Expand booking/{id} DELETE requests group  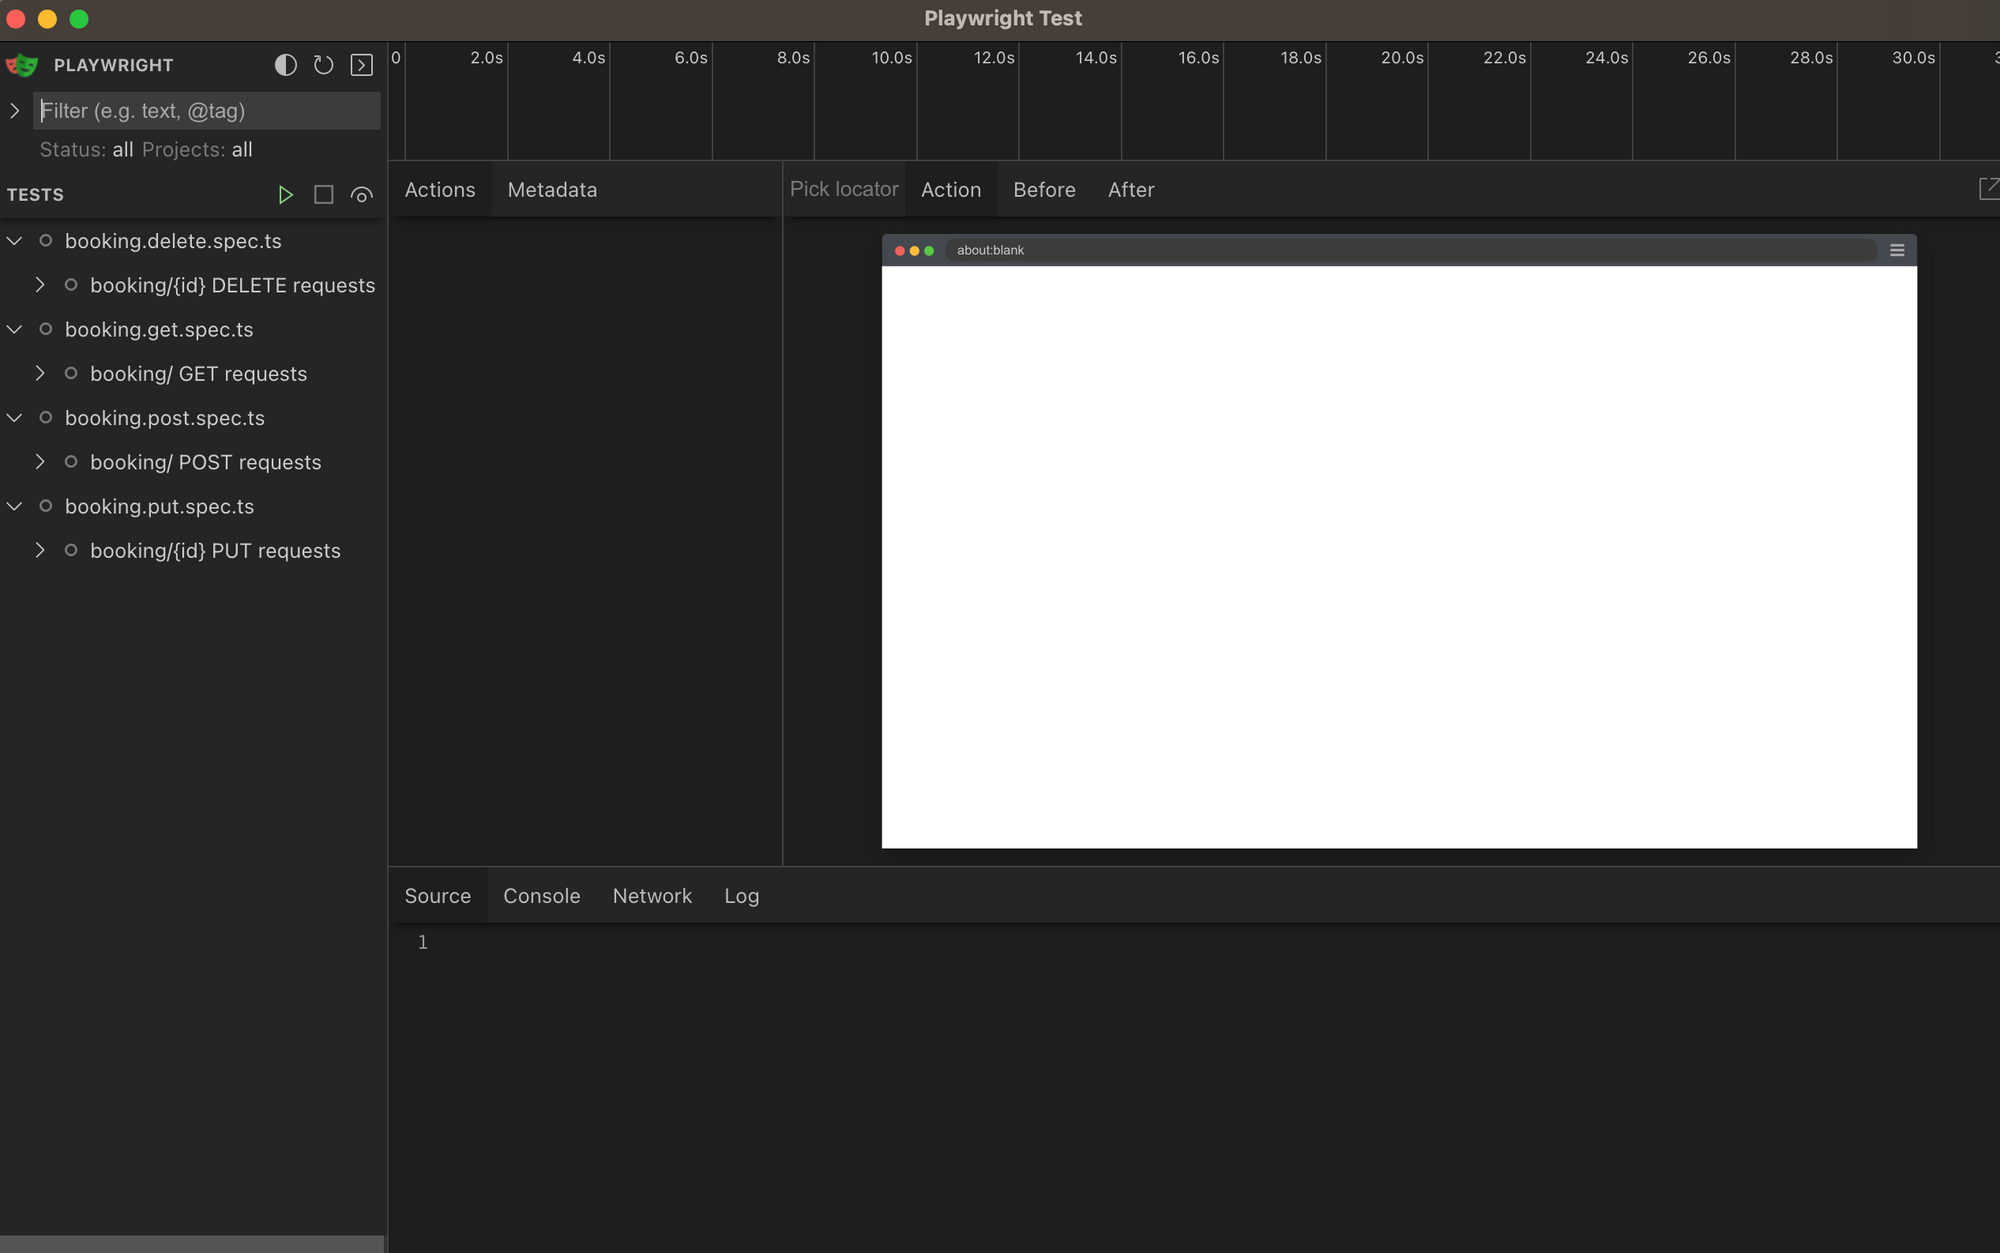tap(40, 285)
